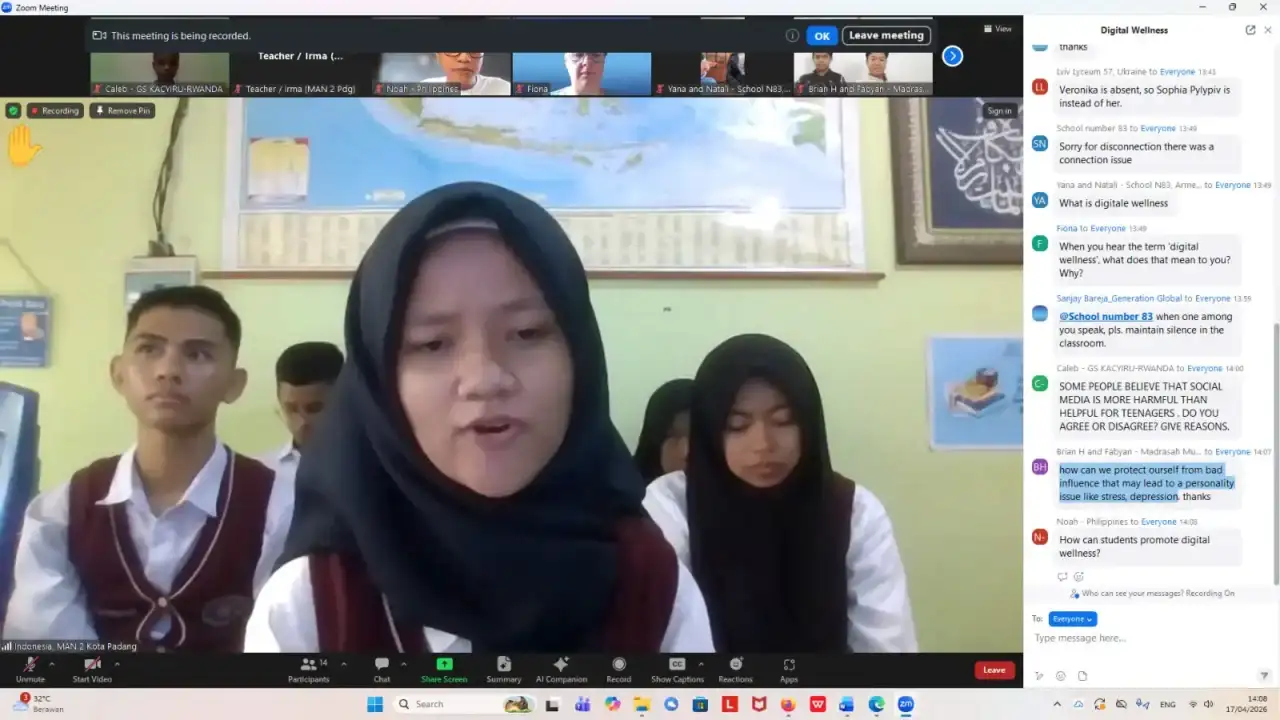
Task: Start sharing with the Share Screen icon
Action: [443, 669]
